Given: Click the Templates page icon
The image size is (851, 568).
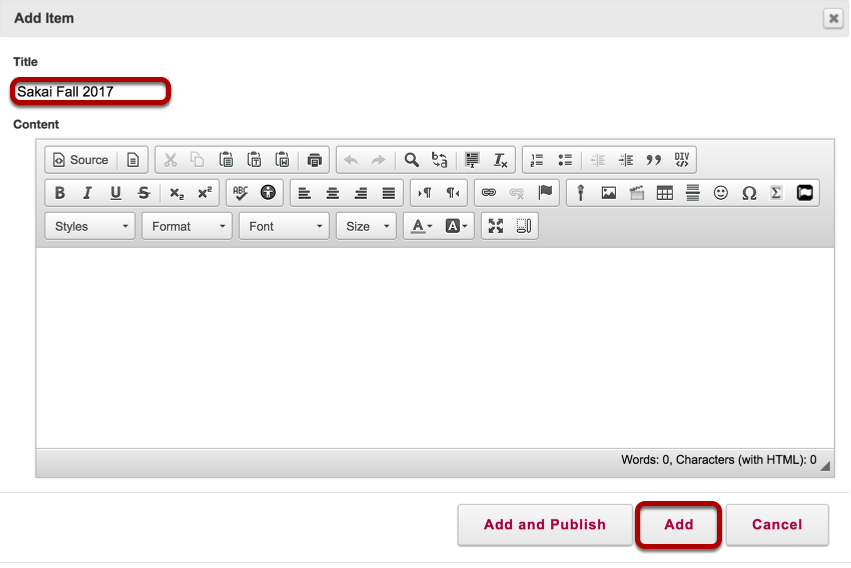Looking at the screenshot, I should click(133, 160).
